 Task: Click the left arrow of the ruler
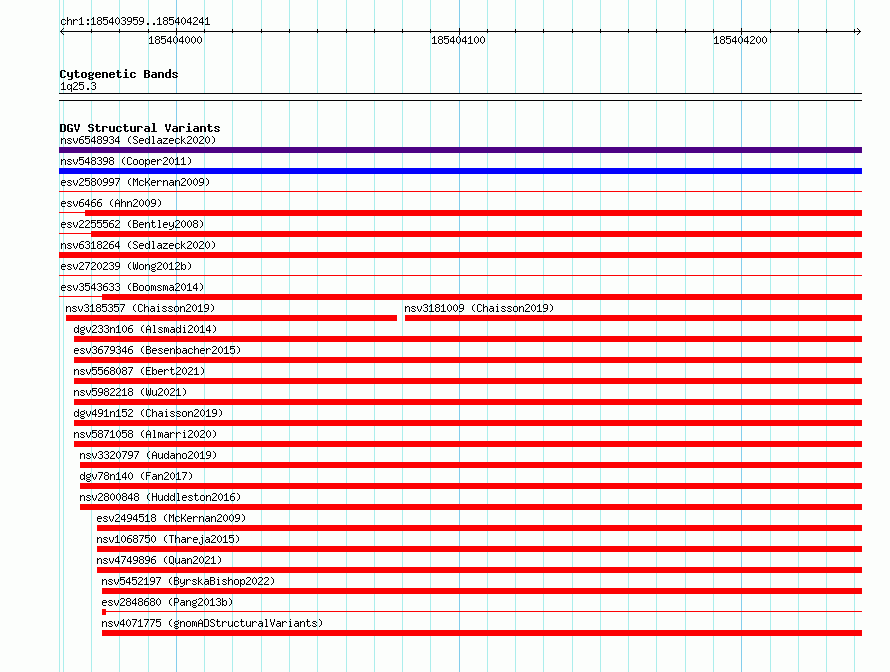pyautogui.click(x=62, y=32)
